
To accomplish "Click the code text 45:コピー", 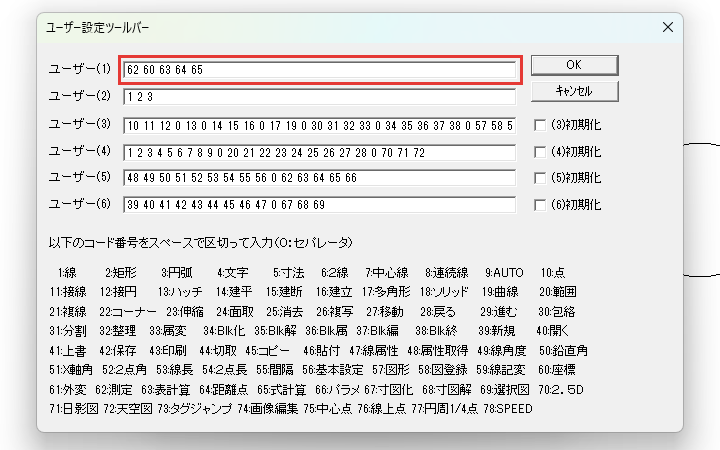I will (x=267, y=351).
